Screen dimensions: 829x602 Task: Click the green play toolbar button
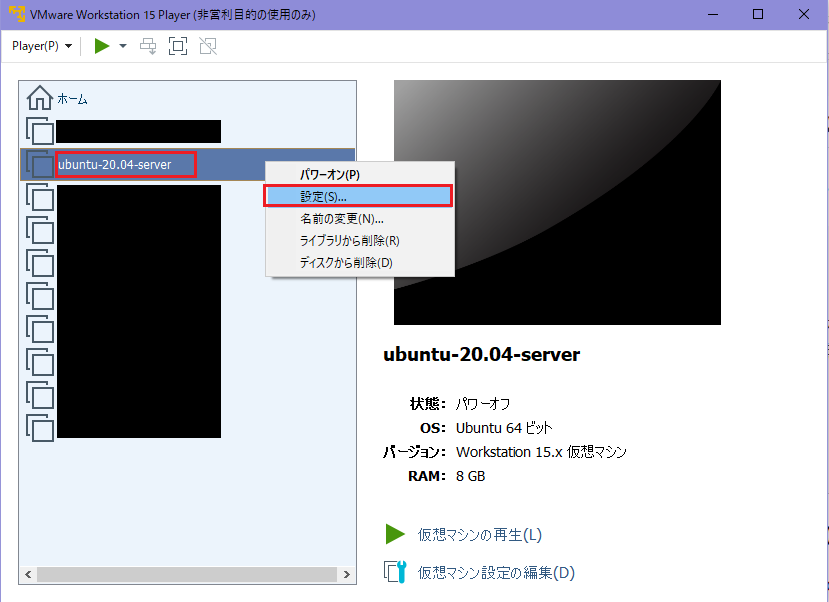[x=102, y=47]
